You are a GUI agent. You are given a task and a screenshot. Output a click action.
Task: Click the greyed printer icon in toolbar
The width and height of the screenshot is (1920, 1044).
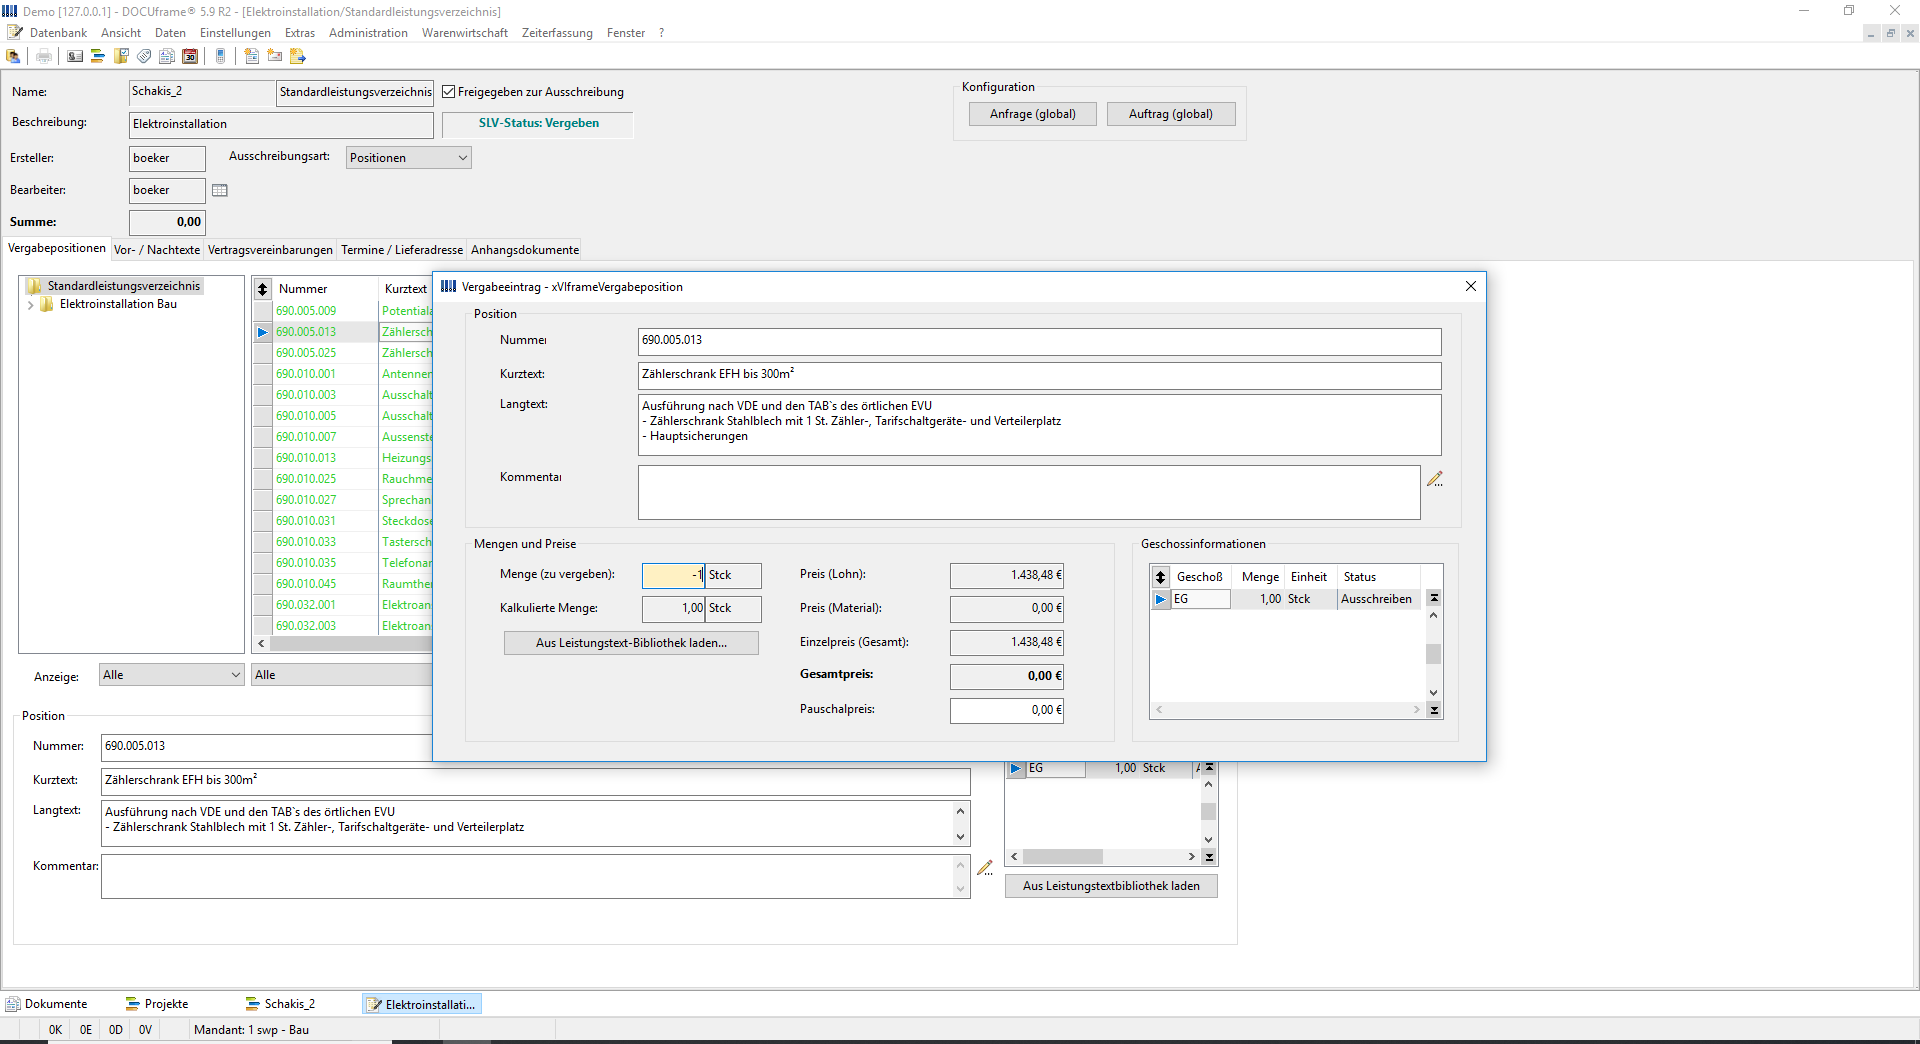(x=44, y=56)
